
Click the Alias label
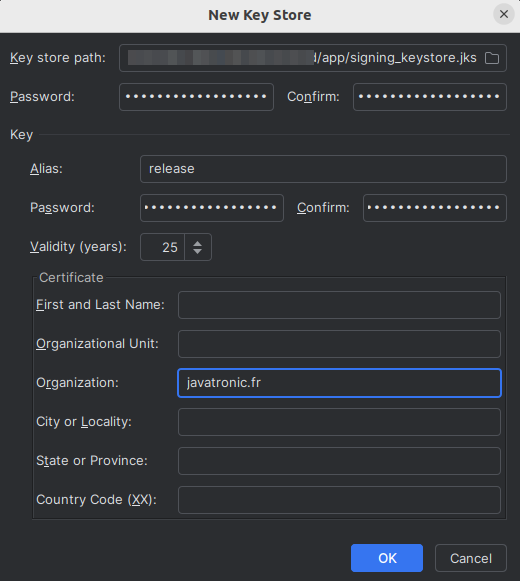(x=46, y=169)
